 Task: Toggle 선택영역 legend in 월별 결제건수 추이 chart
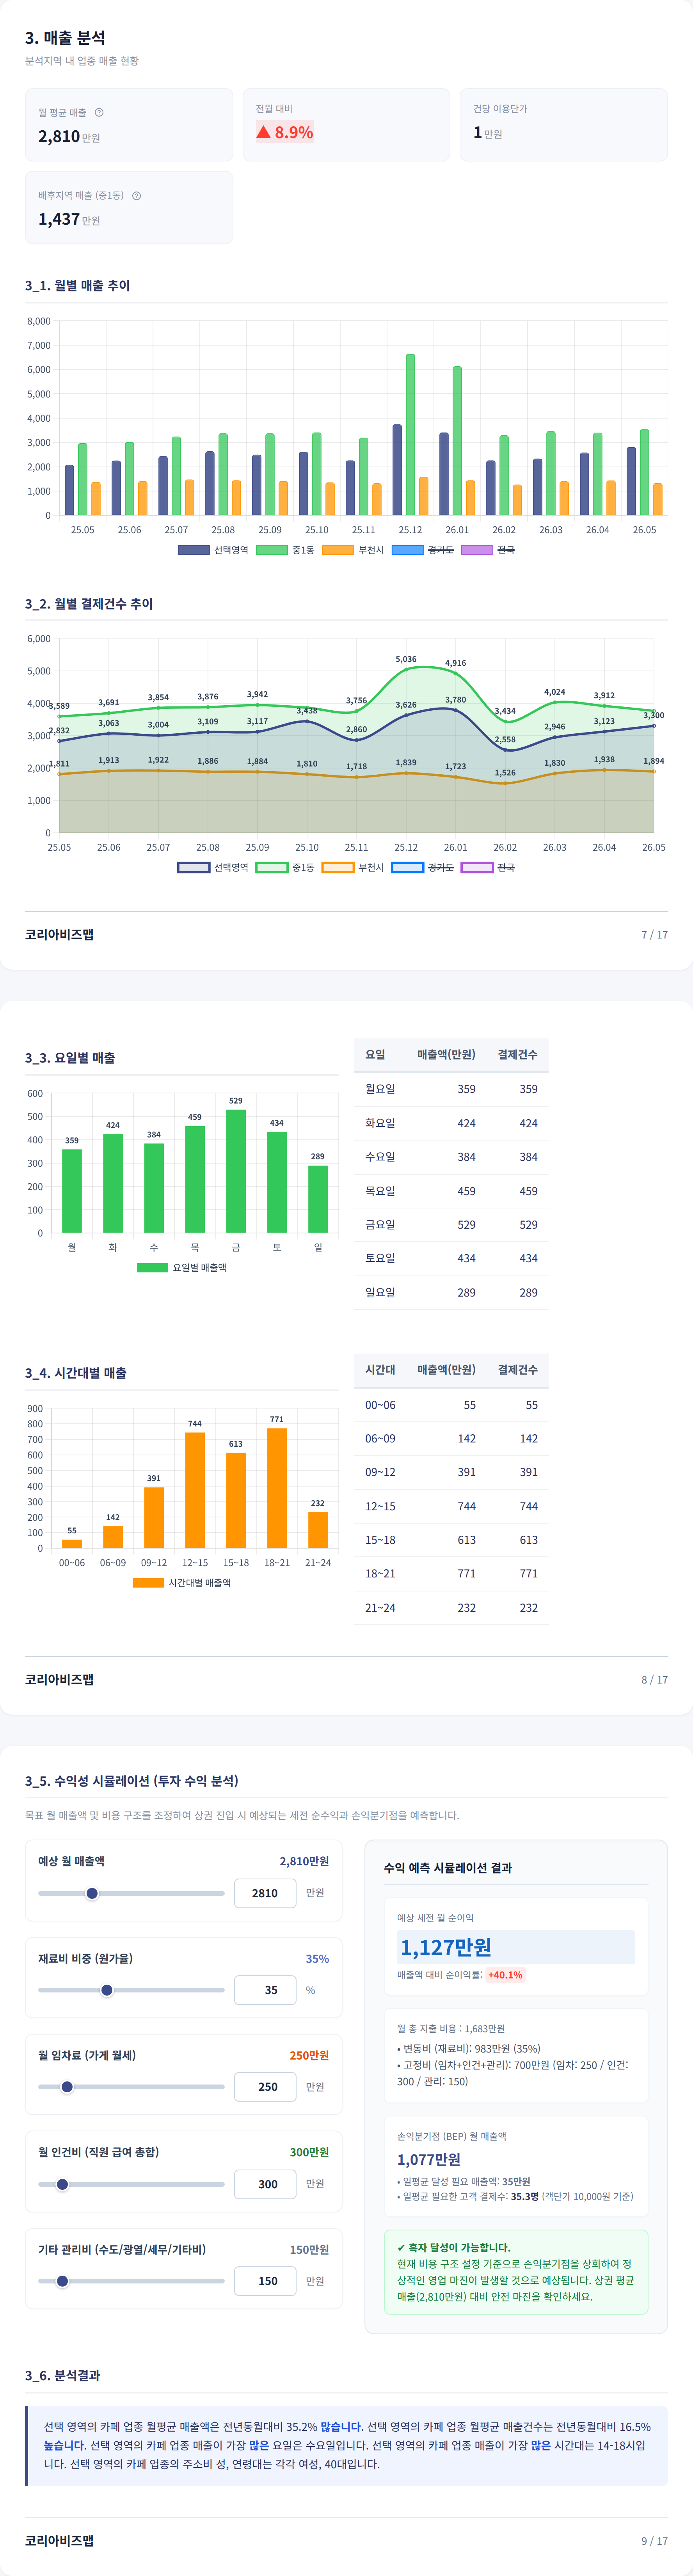click(213, 867)
